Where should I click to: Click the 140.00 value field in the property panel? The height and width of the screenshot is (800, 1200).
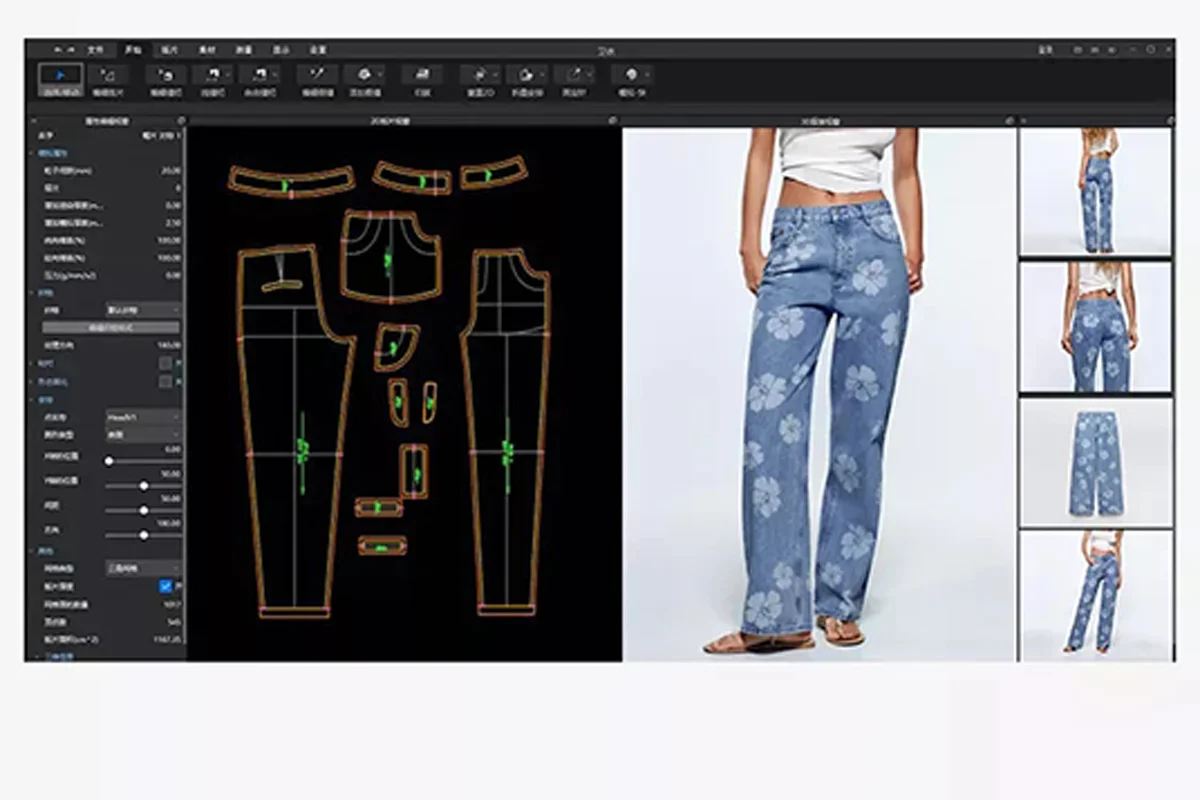(169, 345)
